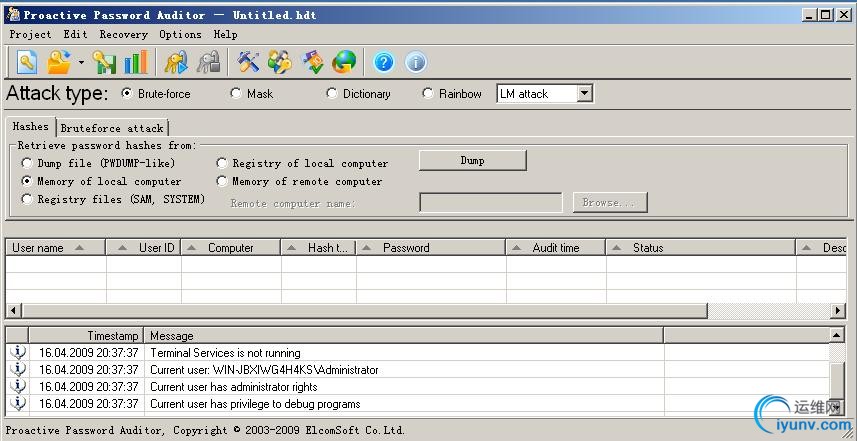The image size is (857, 441).
Task: Click the Timestamp log column header
Action: coord(86,335)
